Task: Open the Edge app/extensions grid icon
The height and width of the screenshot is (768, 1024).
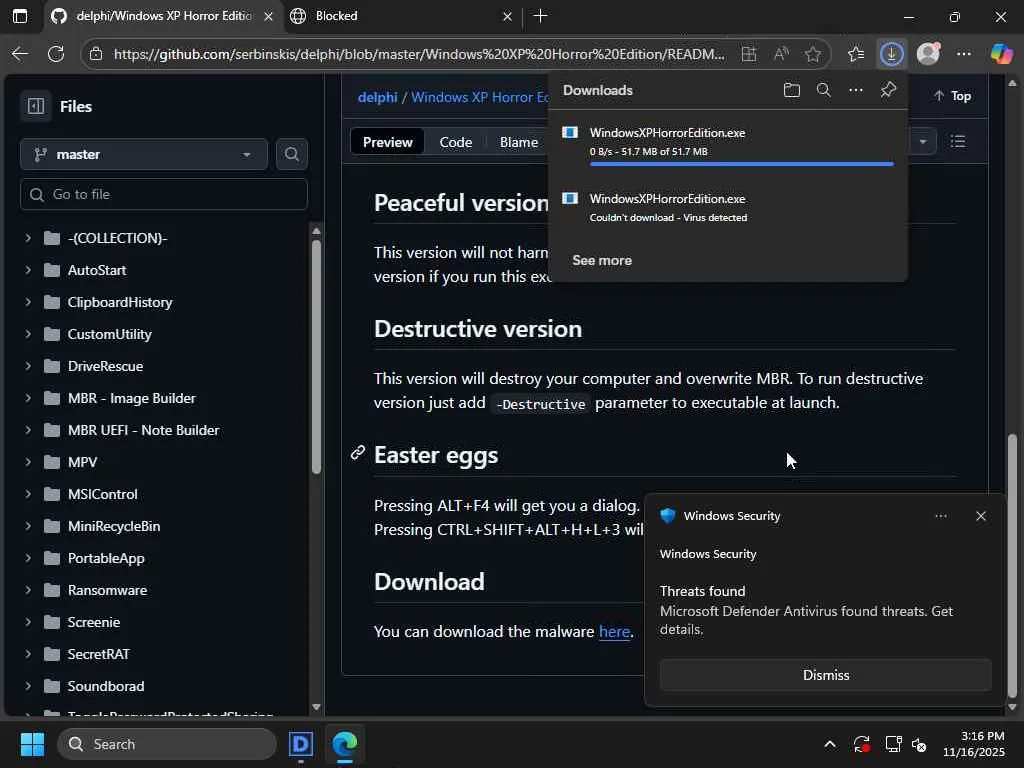Action: 749,54
